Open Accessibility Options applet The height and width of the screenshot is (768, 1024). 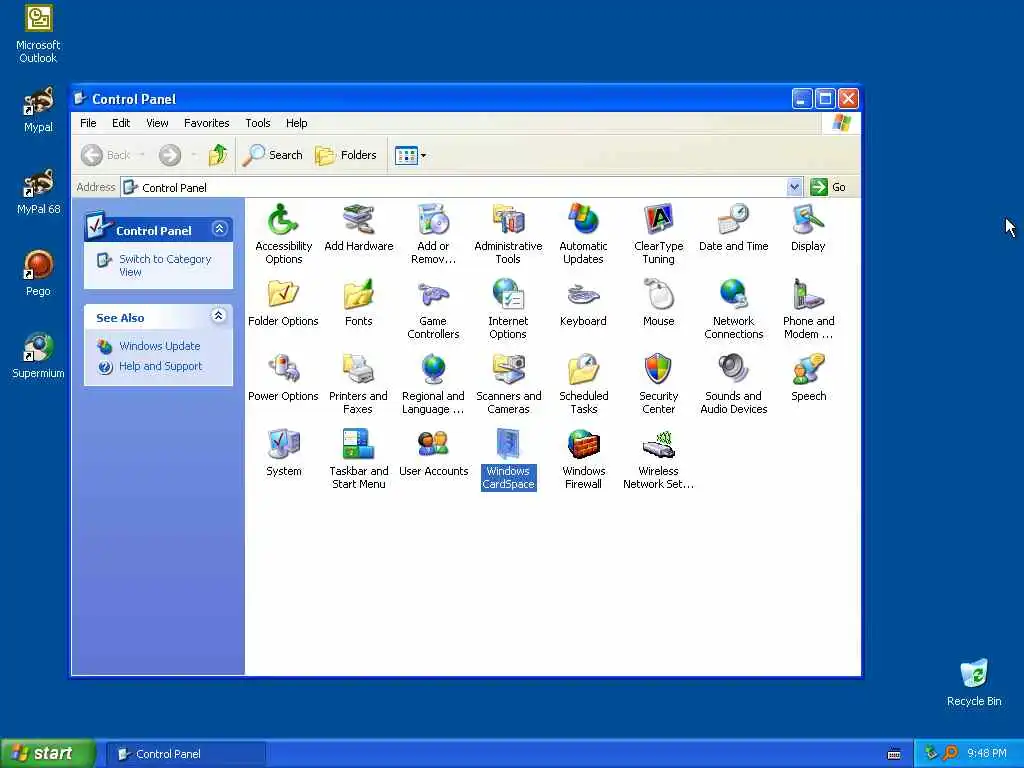283,233
